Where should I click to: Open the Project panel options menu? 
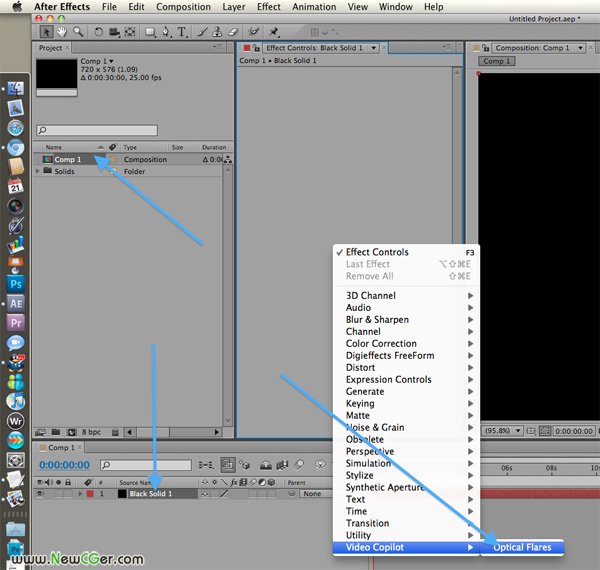[217, 47]
